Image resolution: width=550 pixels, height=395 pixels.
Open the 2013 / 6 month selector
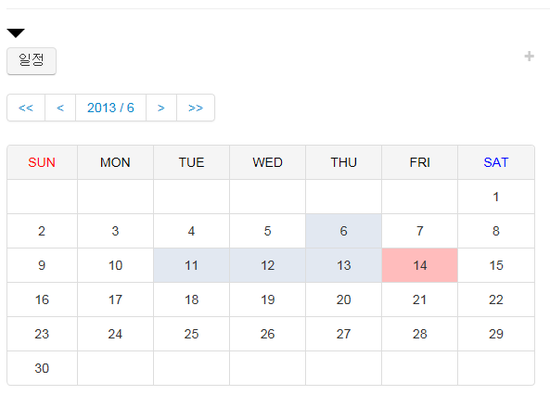pyautogui.click(x=111, y=108)
